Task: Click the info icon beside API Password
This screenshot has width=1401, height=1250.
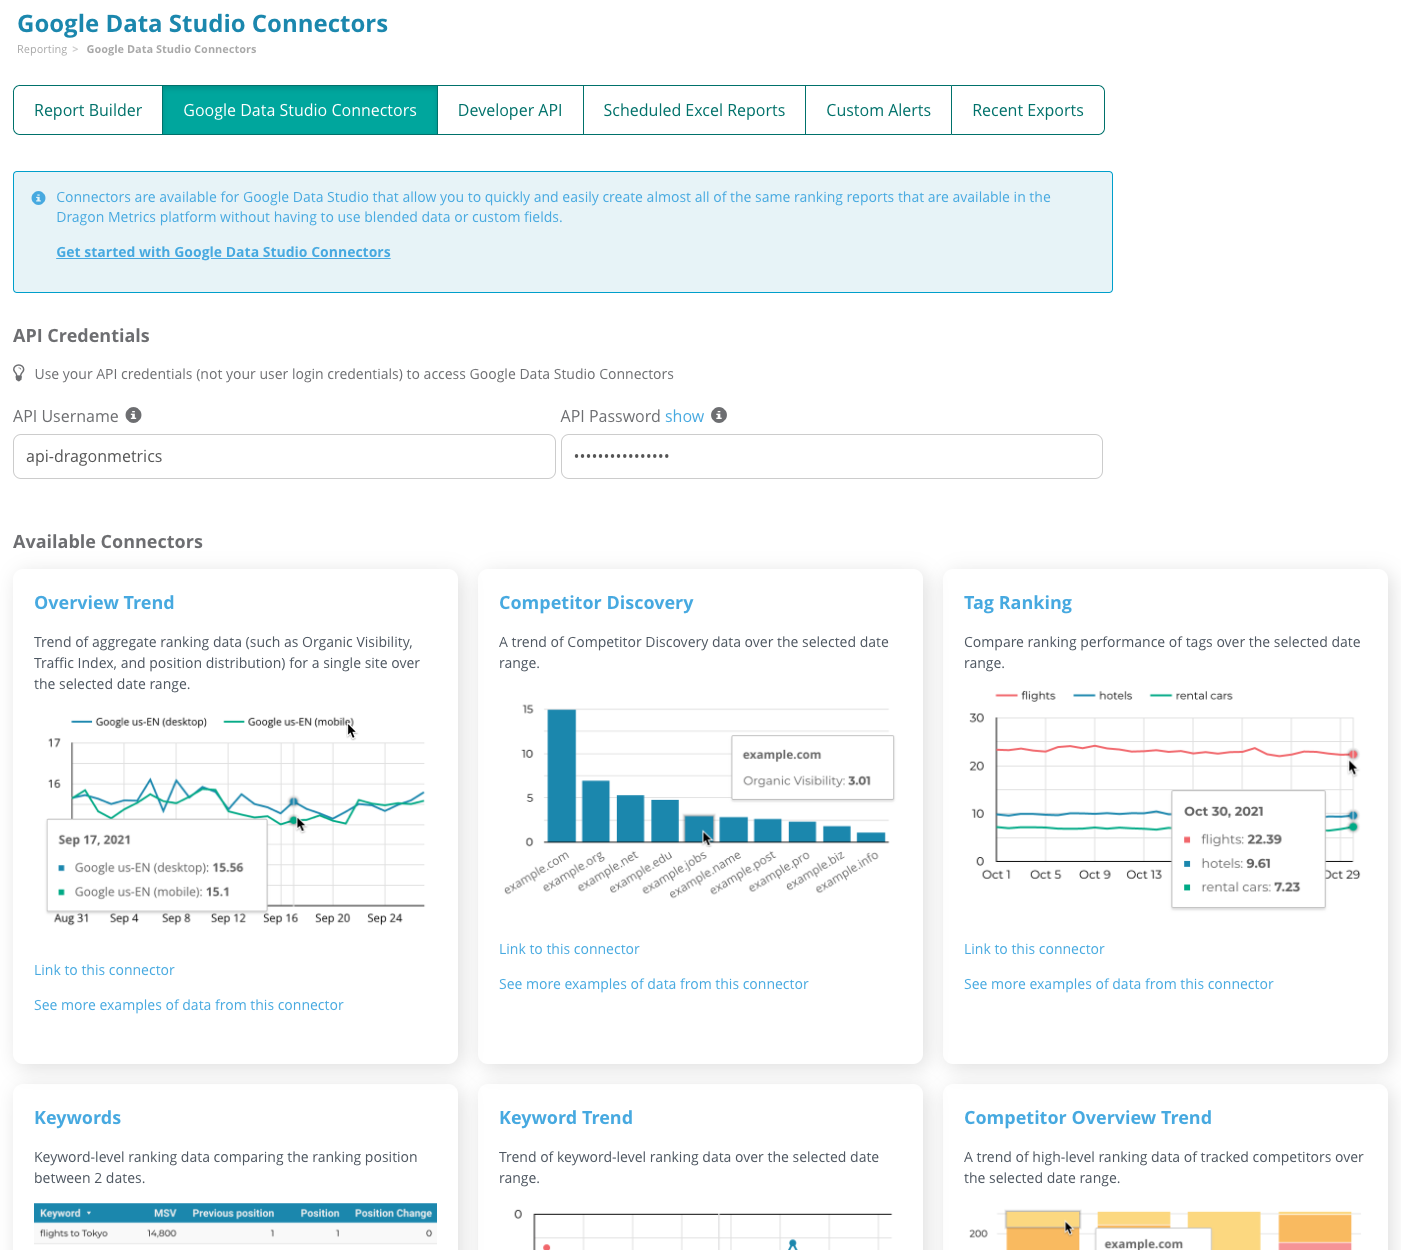Action: pos(719,415)
